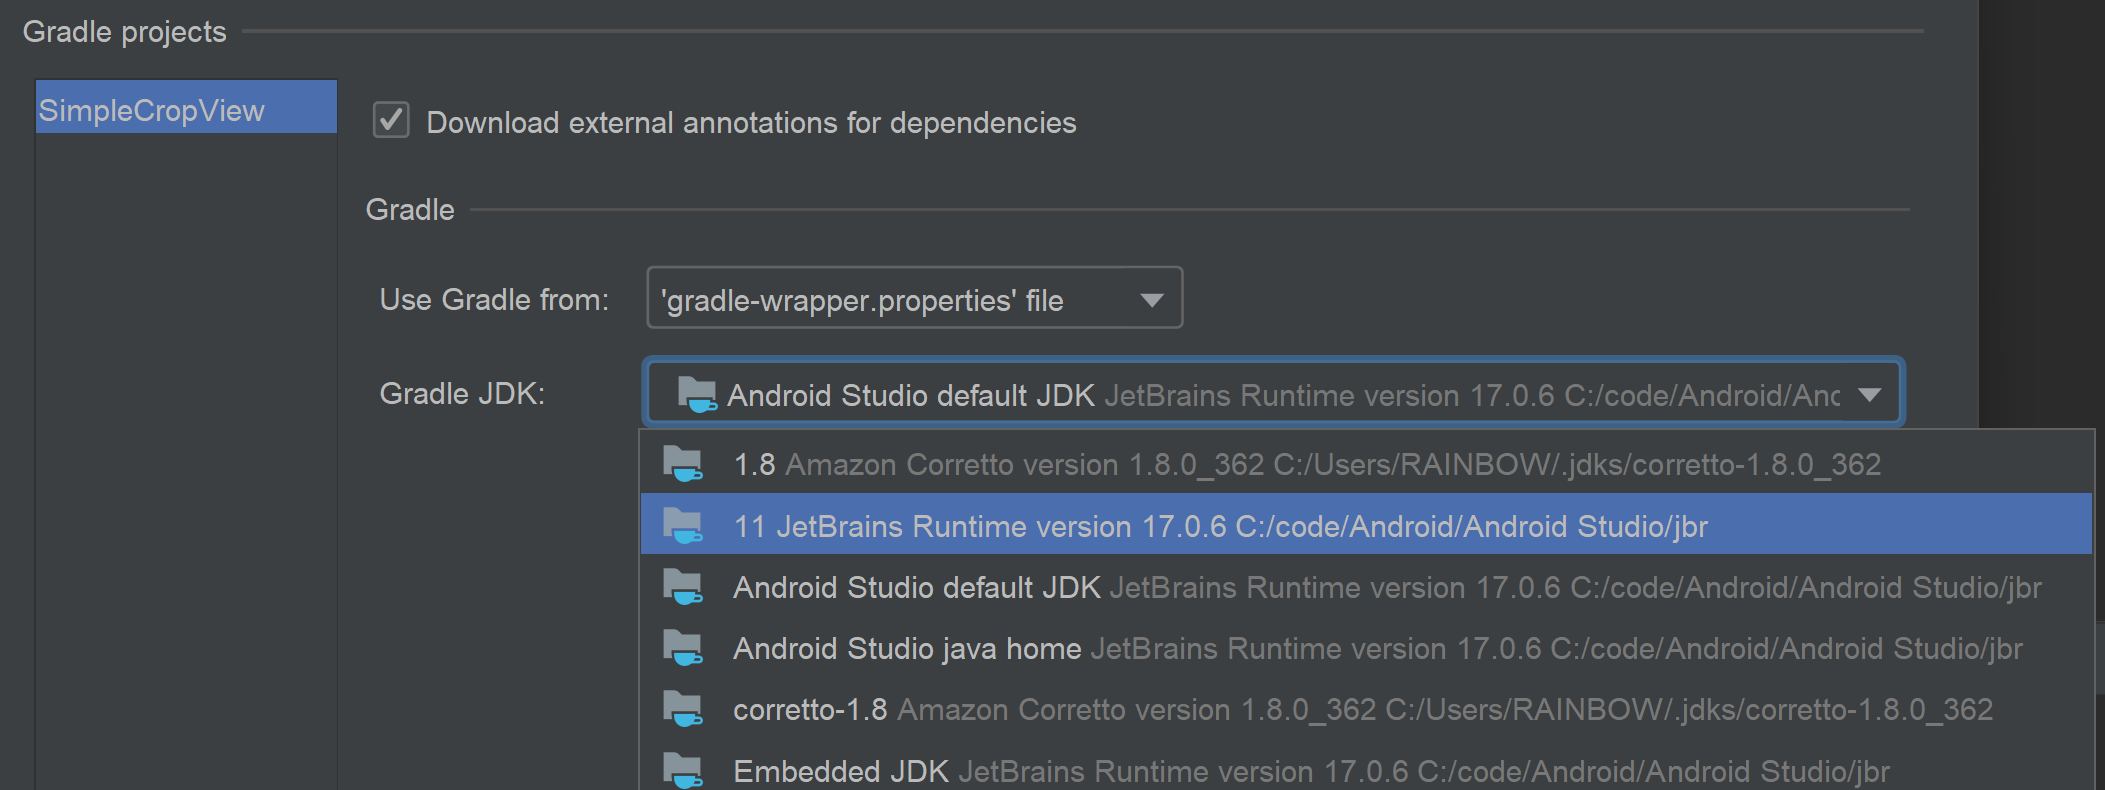Click the Gradle JDK: label
2105x790 pixels.
tap(462, 394)
